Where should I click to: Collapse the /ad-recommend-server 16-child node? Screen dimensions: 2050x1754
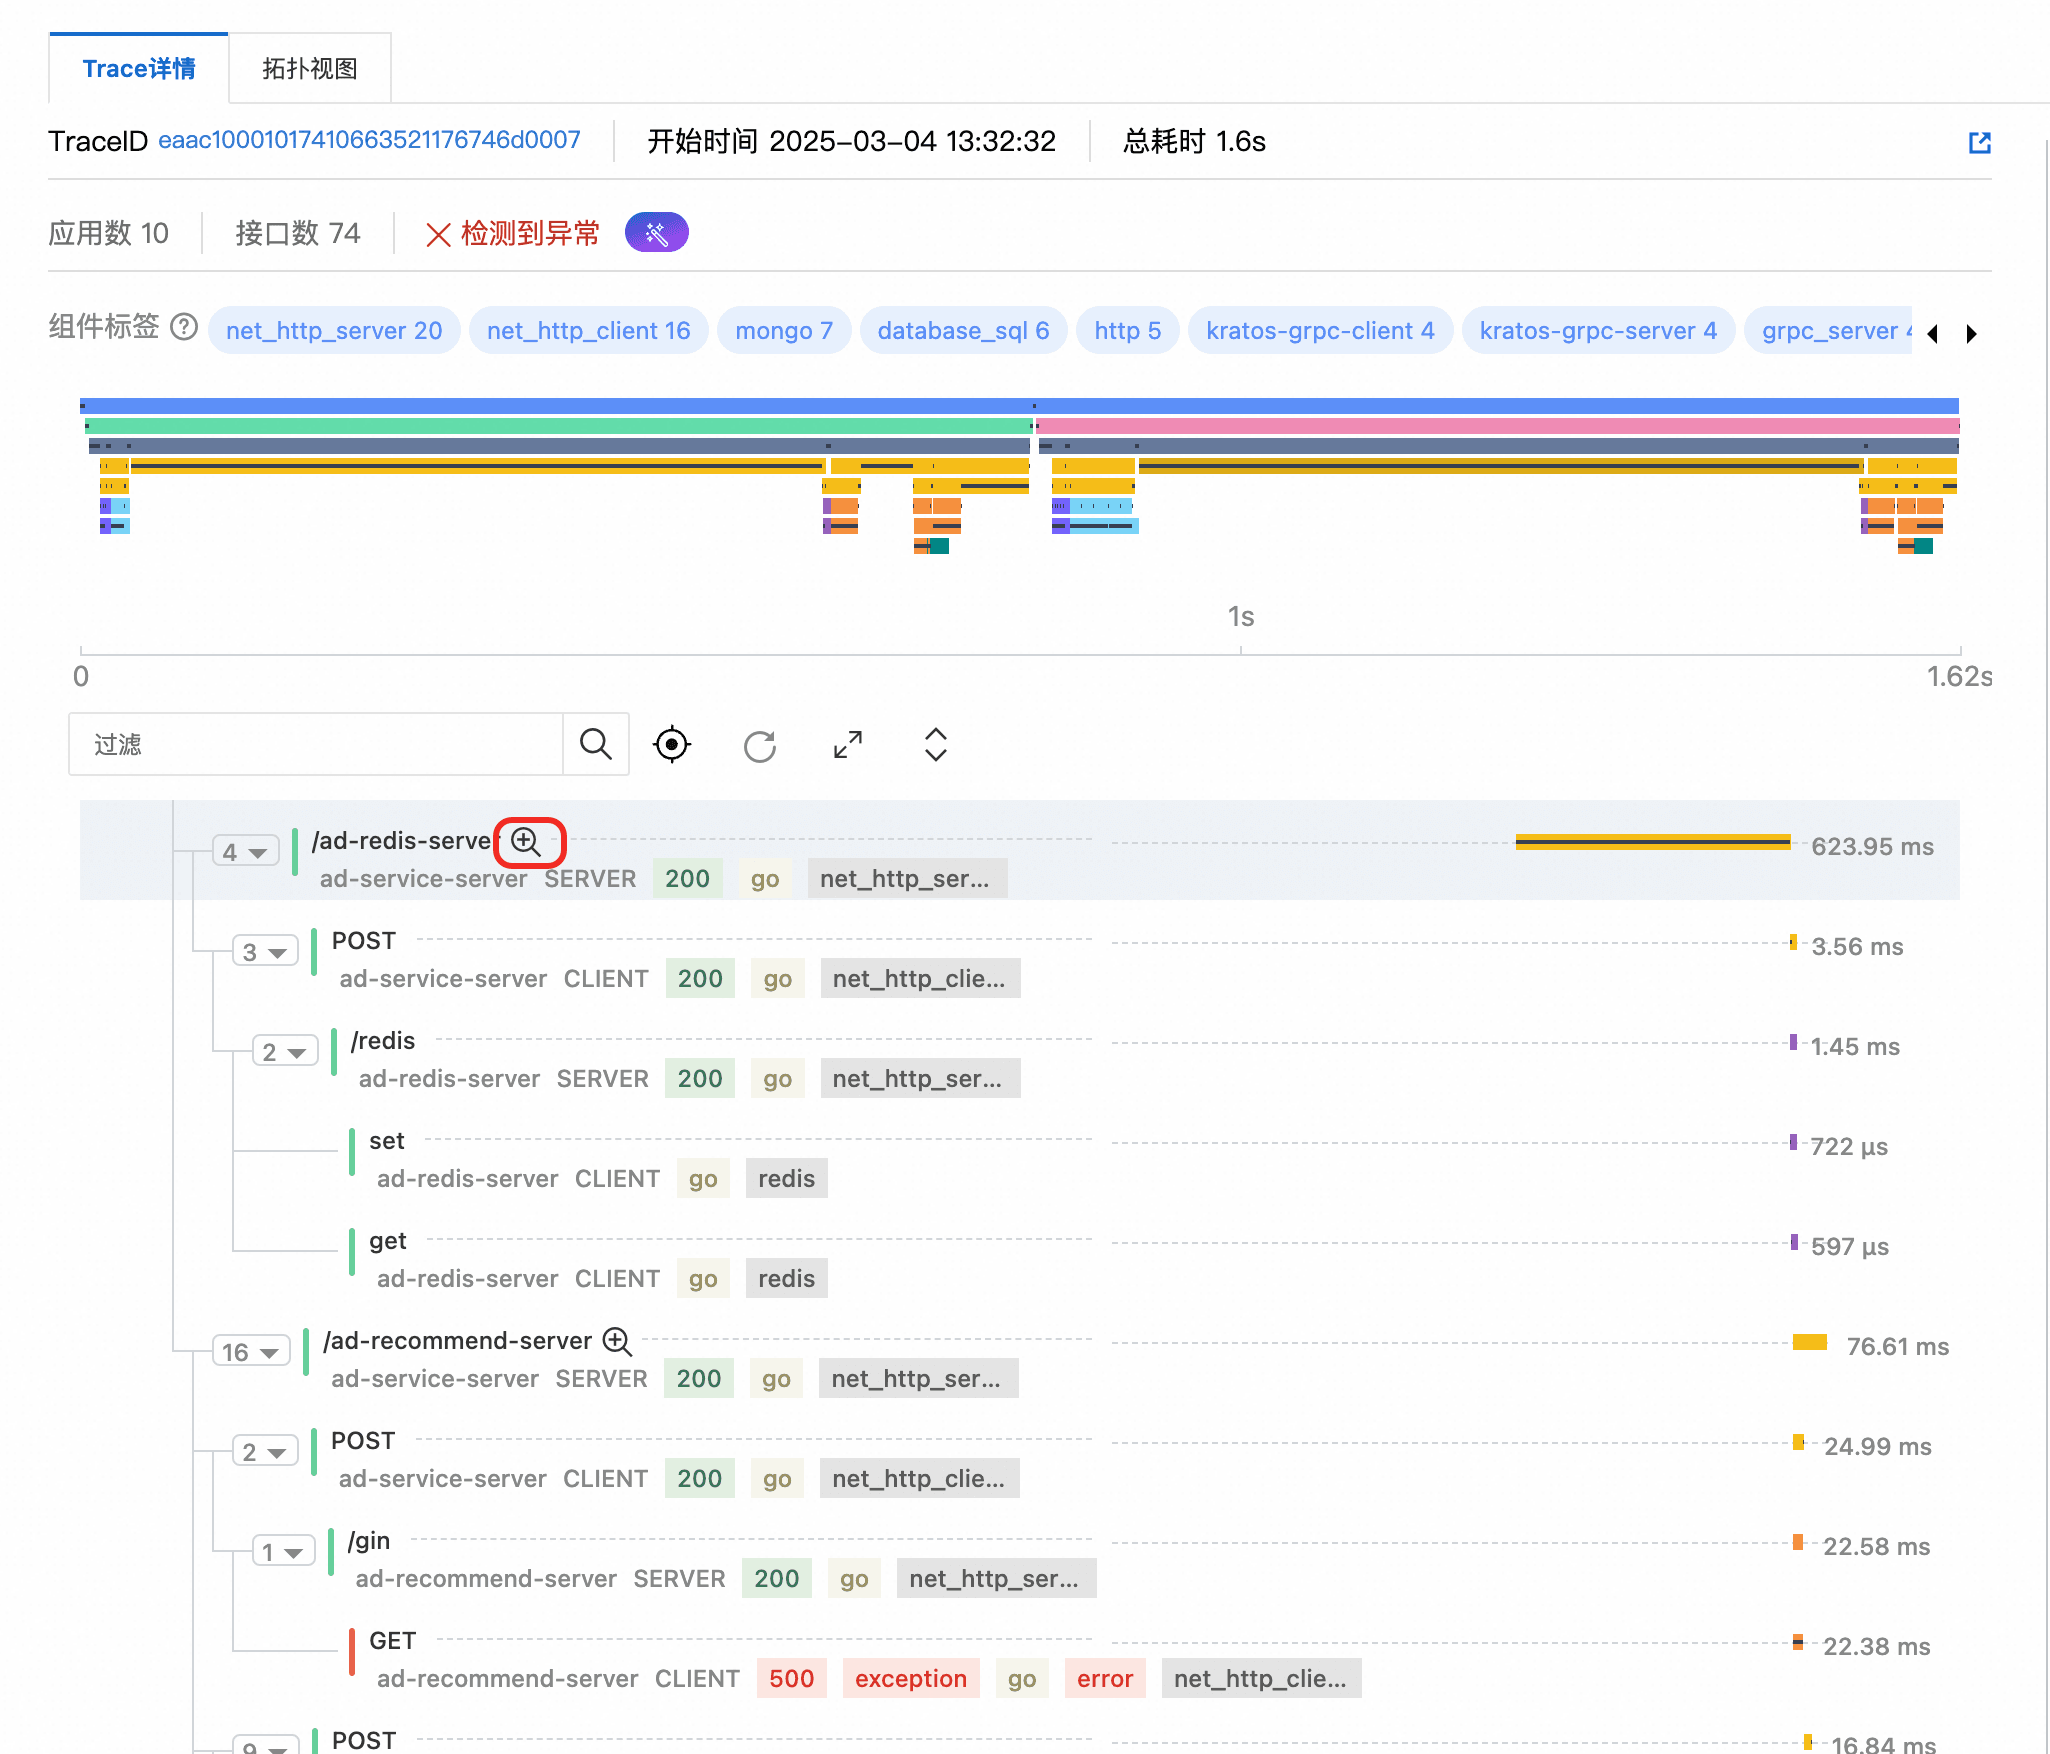[x=251, y=1352]
